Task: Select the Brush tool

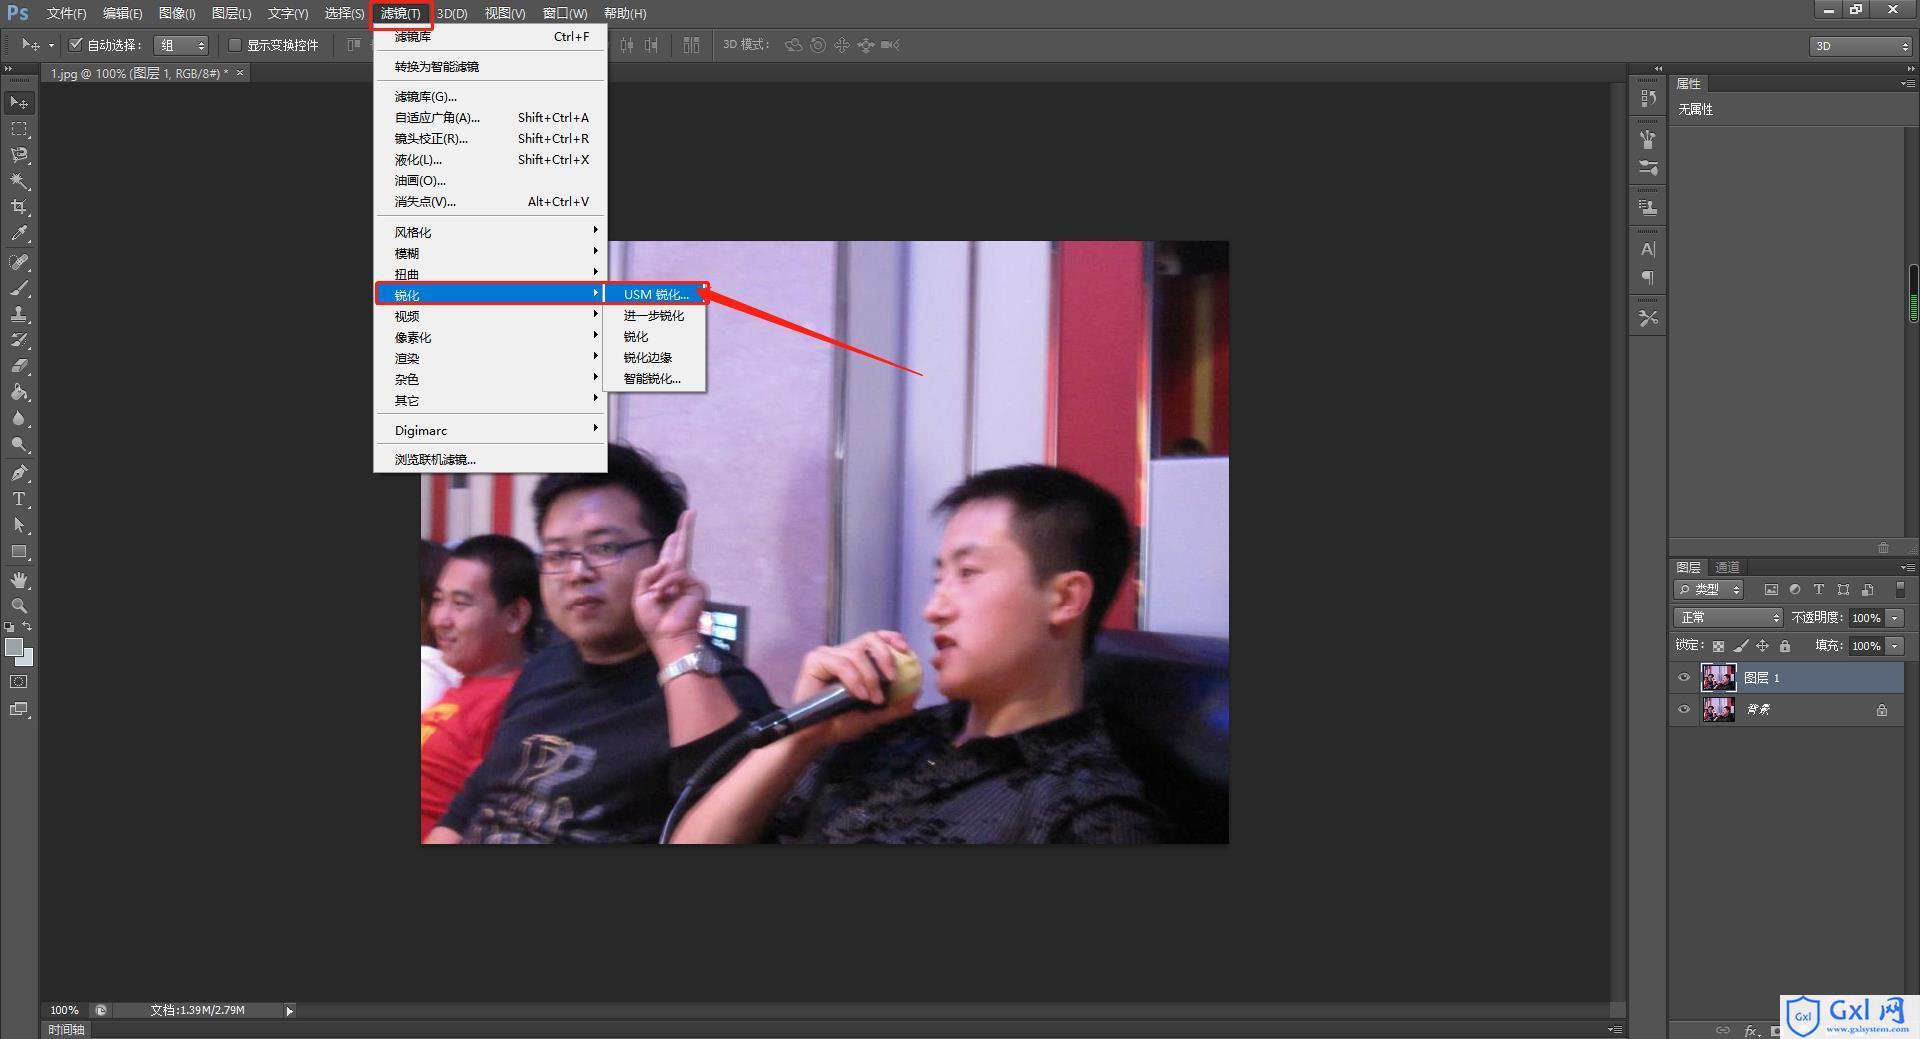Action: [x=19, y=288]
